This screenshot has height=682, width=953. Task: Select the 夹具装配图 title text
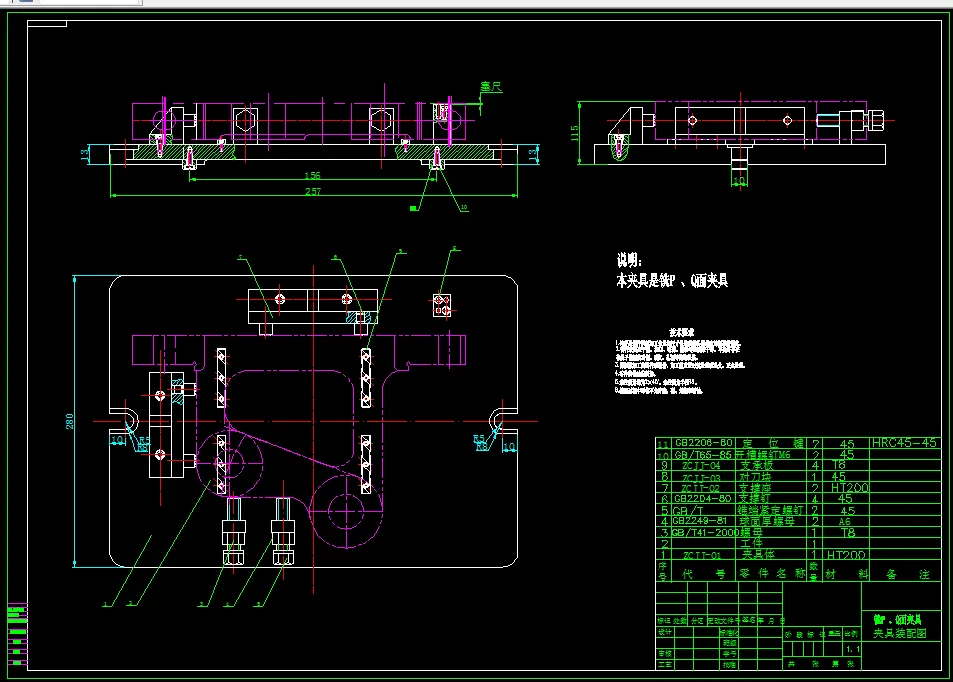pyautogui.click(x=900, y=633)
